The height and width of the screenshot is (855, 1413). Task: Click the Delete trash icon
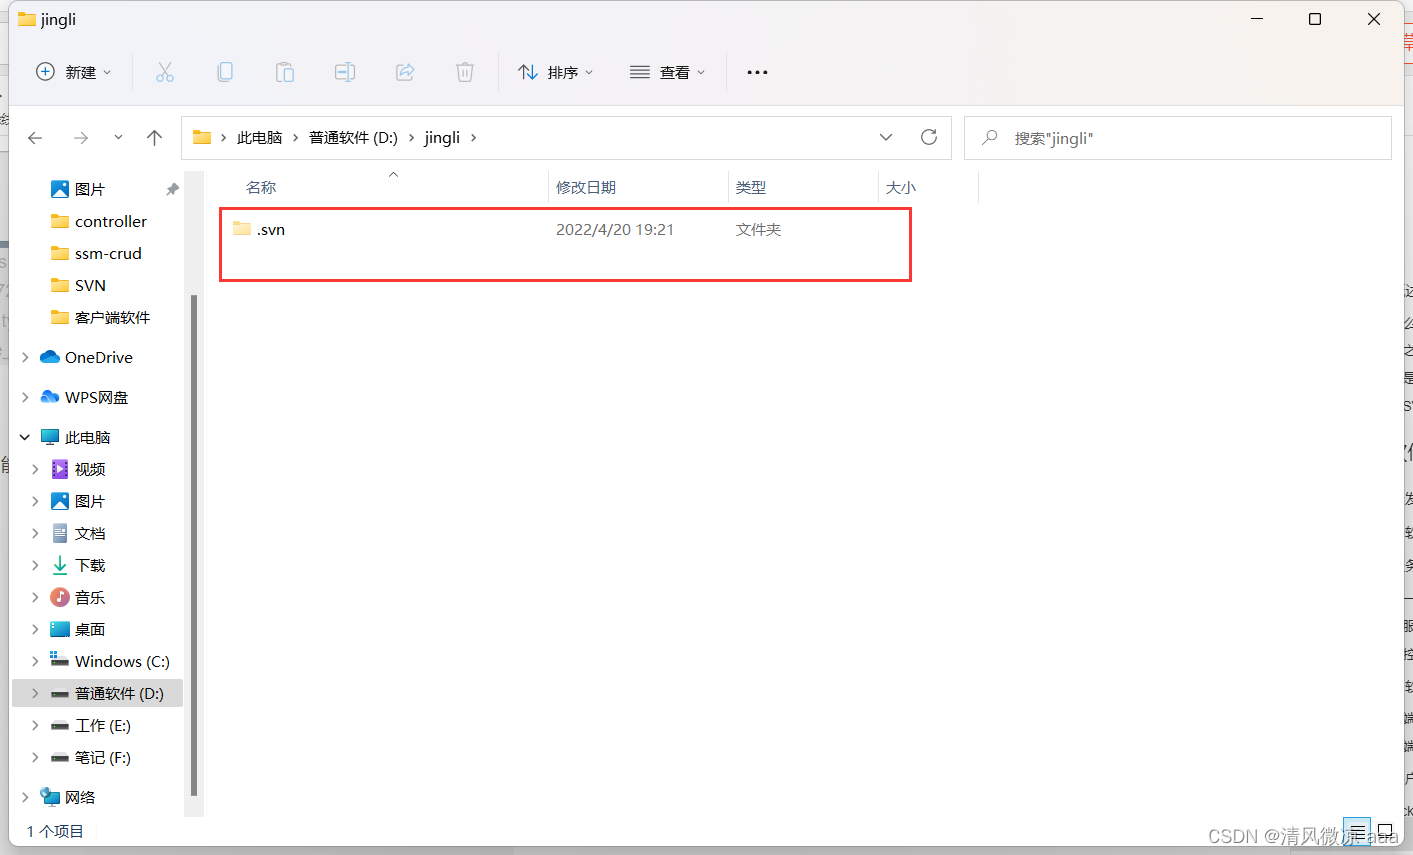[465, 72]
